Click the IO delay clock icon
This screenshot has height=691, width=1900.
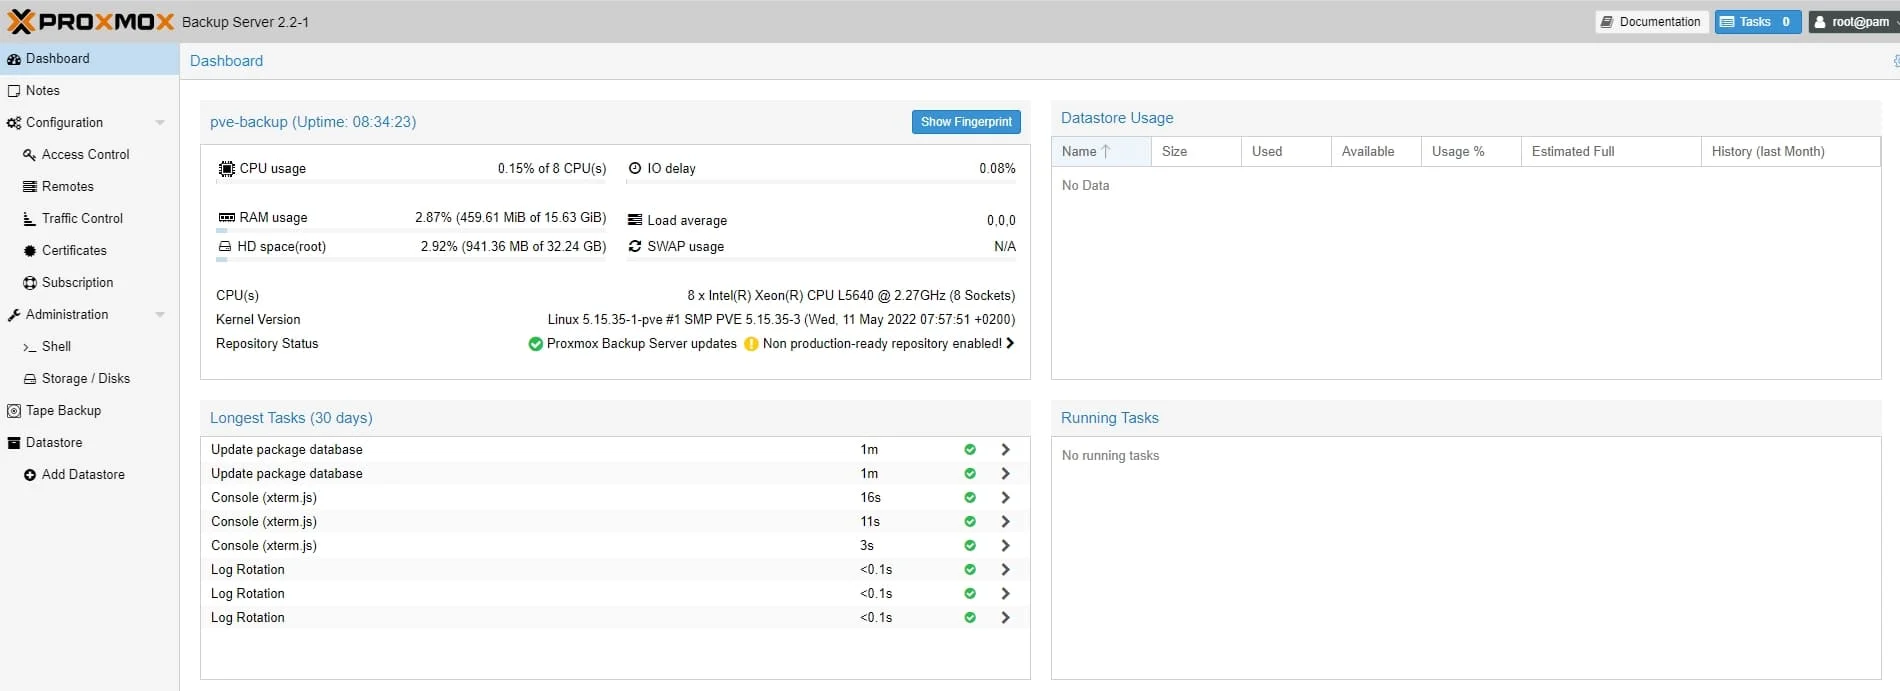(634, 168)
